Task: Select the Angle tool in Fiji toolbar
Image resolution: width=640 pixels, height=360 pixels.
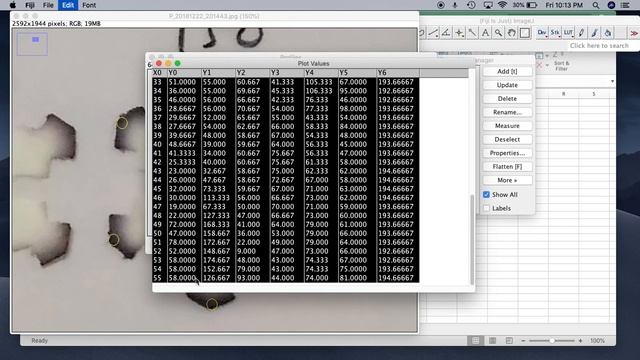Action: (x=446, y=33)
